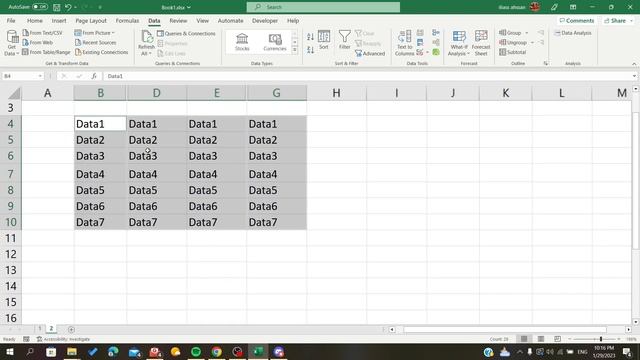Image resolution: width=640 pixels, height=360 pixels.
Task: Open the Comments button
Action: (x=577, y=20)
